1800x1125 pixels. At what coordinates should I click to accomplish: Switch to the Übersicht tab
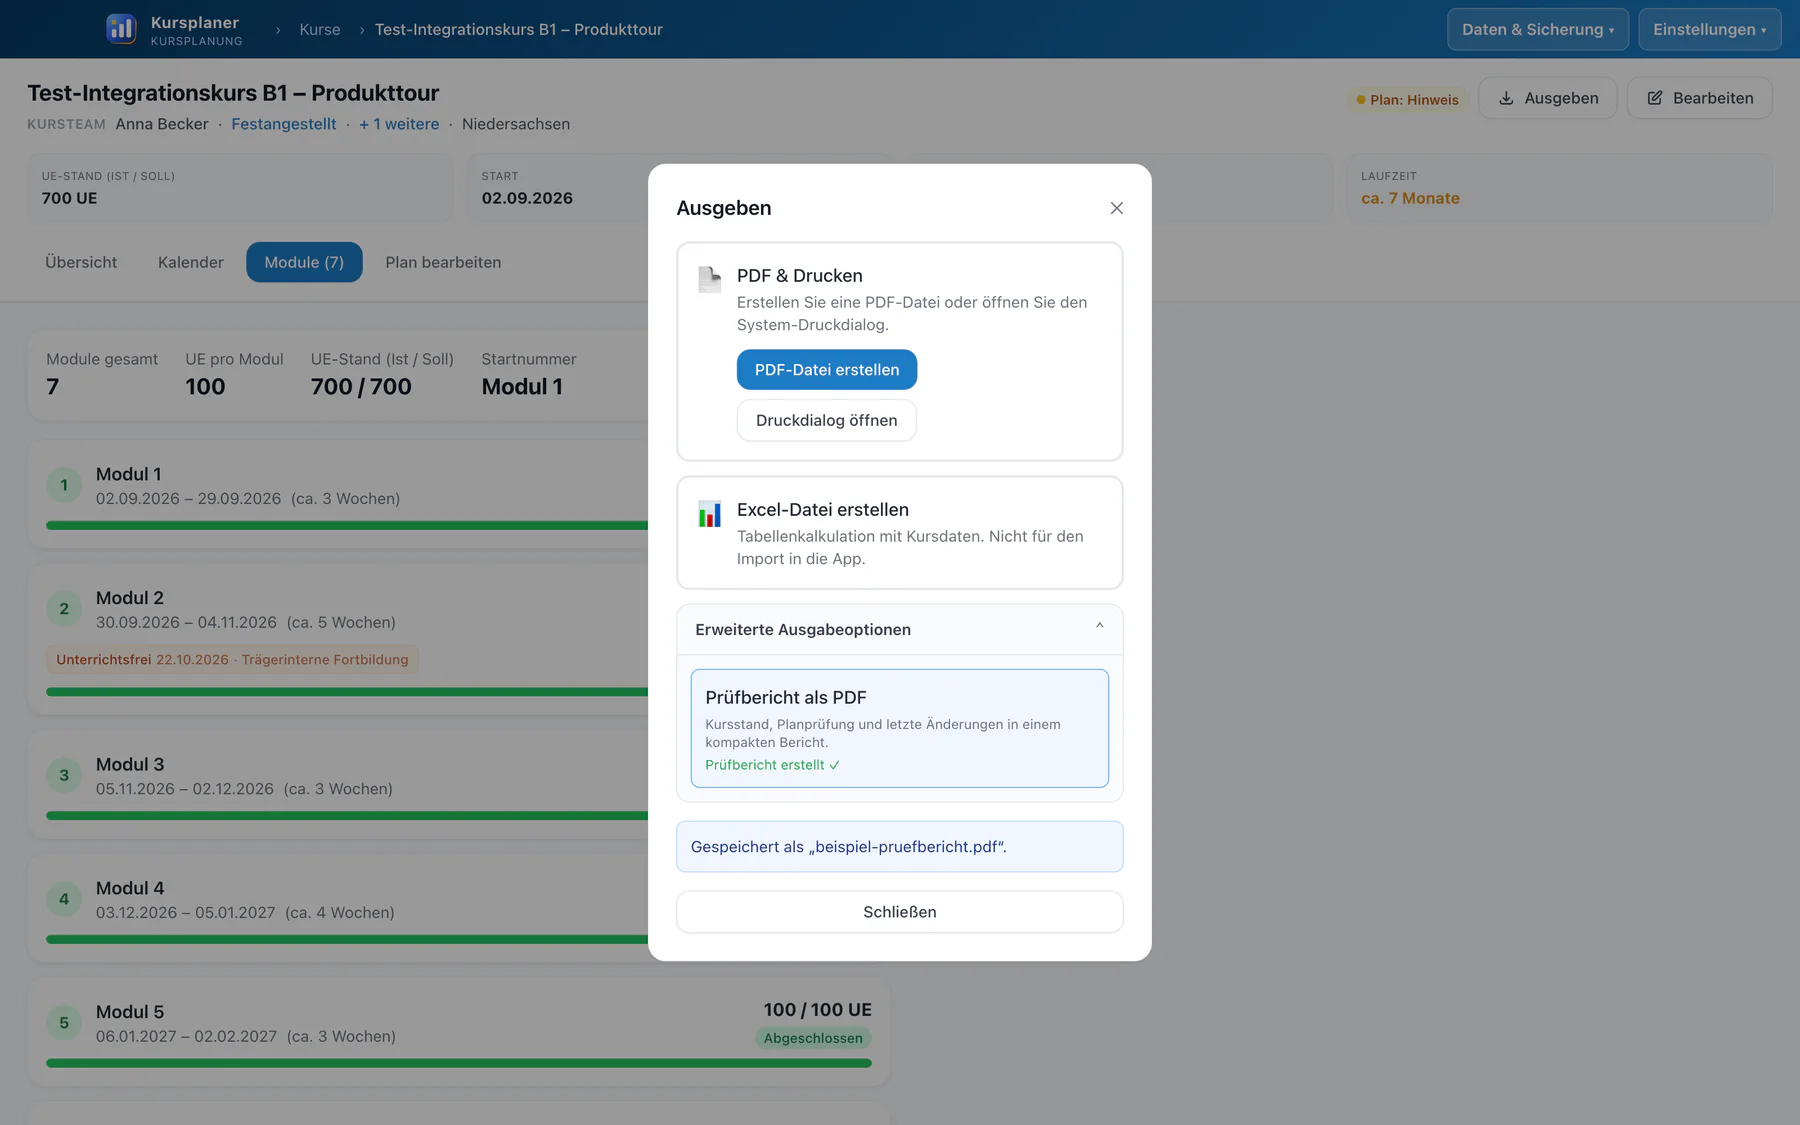click(81, 262)
